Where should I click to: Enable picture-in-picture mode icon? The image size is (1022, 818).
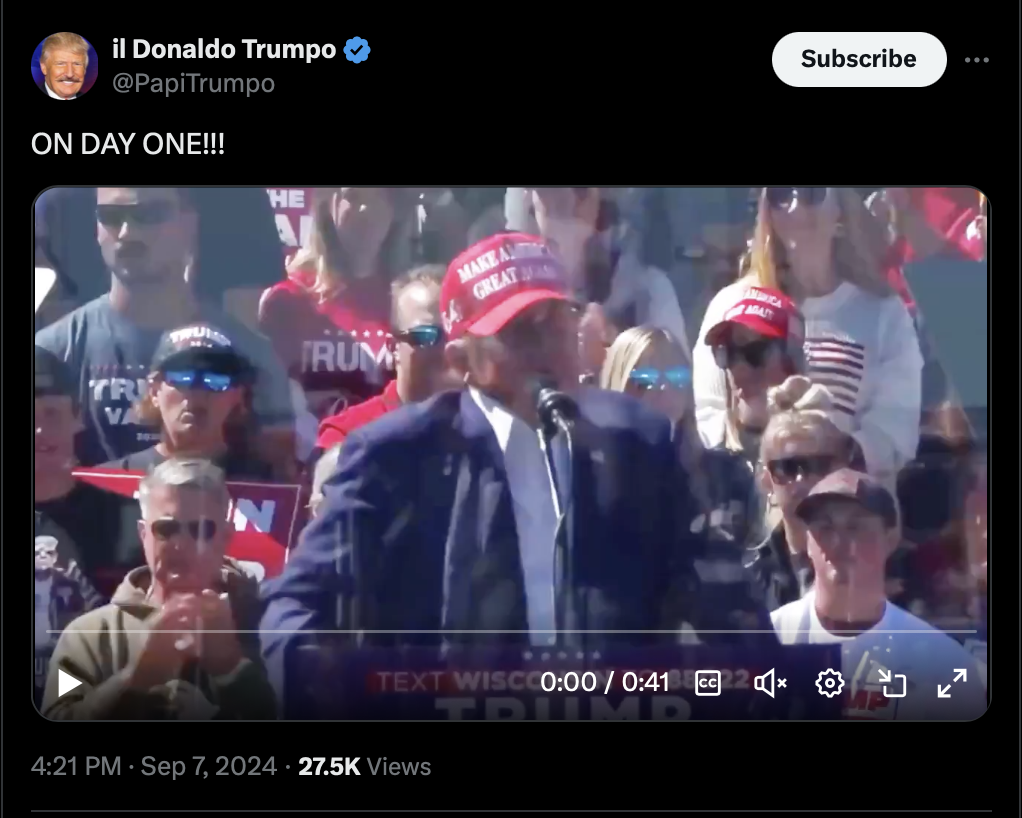pyautogui.click(x=892, y=683)
